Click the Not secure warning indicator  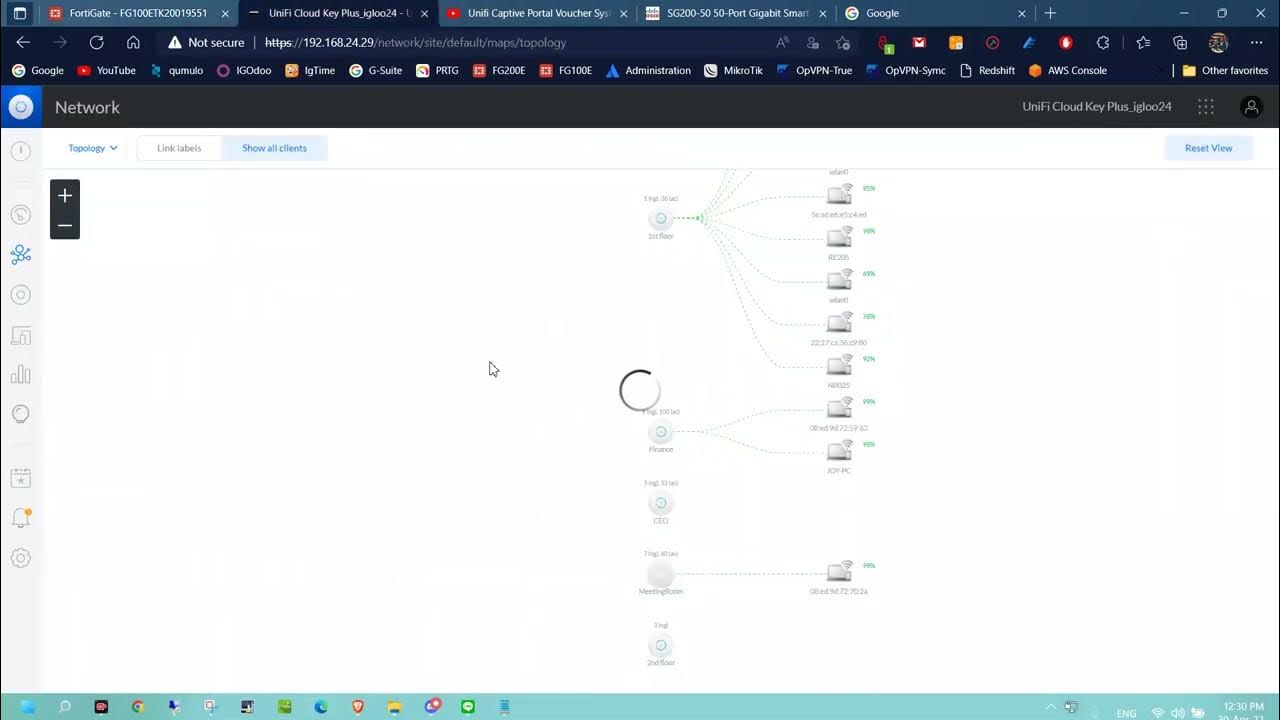point(206,43)
